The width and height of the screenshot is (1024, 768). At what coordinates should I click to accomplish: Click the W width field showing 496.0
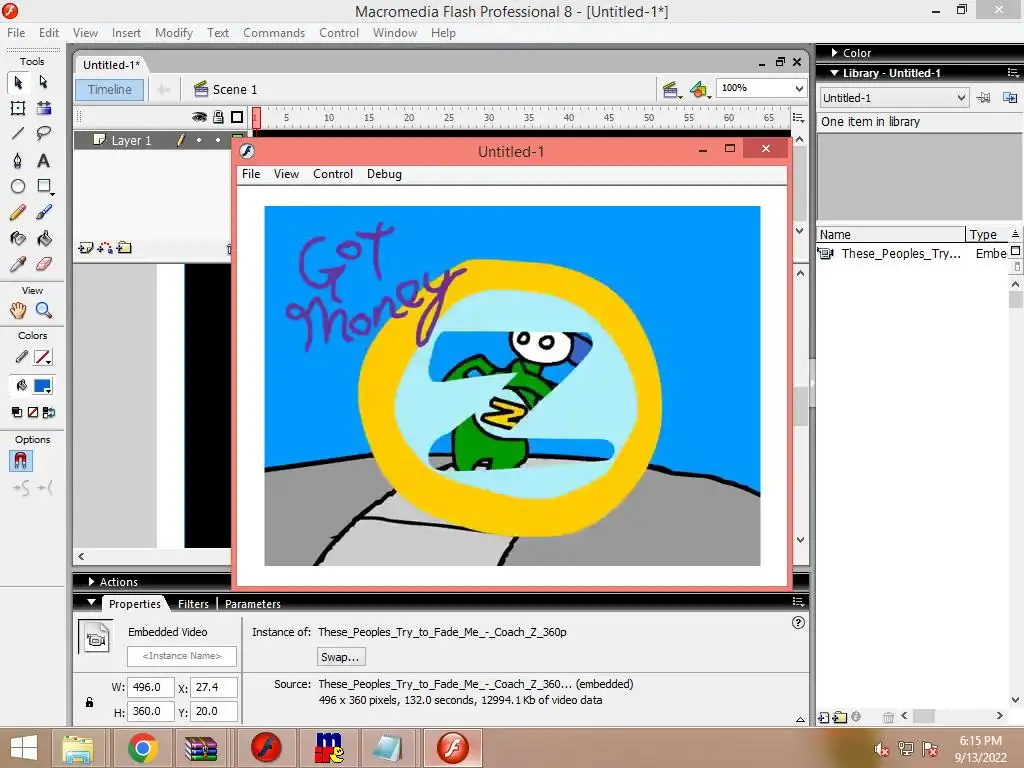point(150,687)
